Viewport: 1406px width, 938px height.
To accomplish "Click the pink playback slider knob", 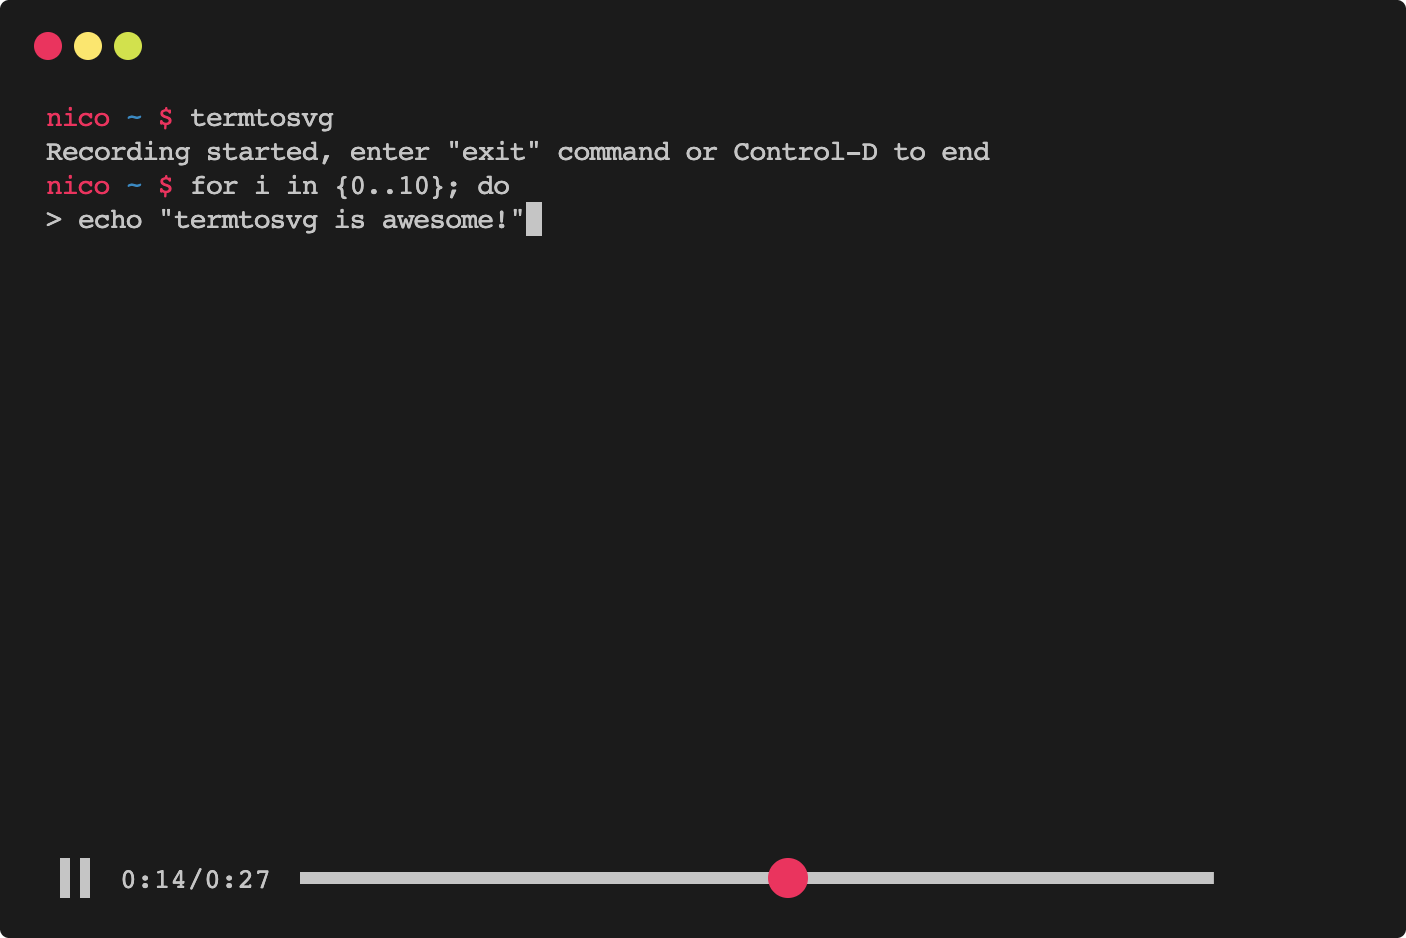I will 788,878.
